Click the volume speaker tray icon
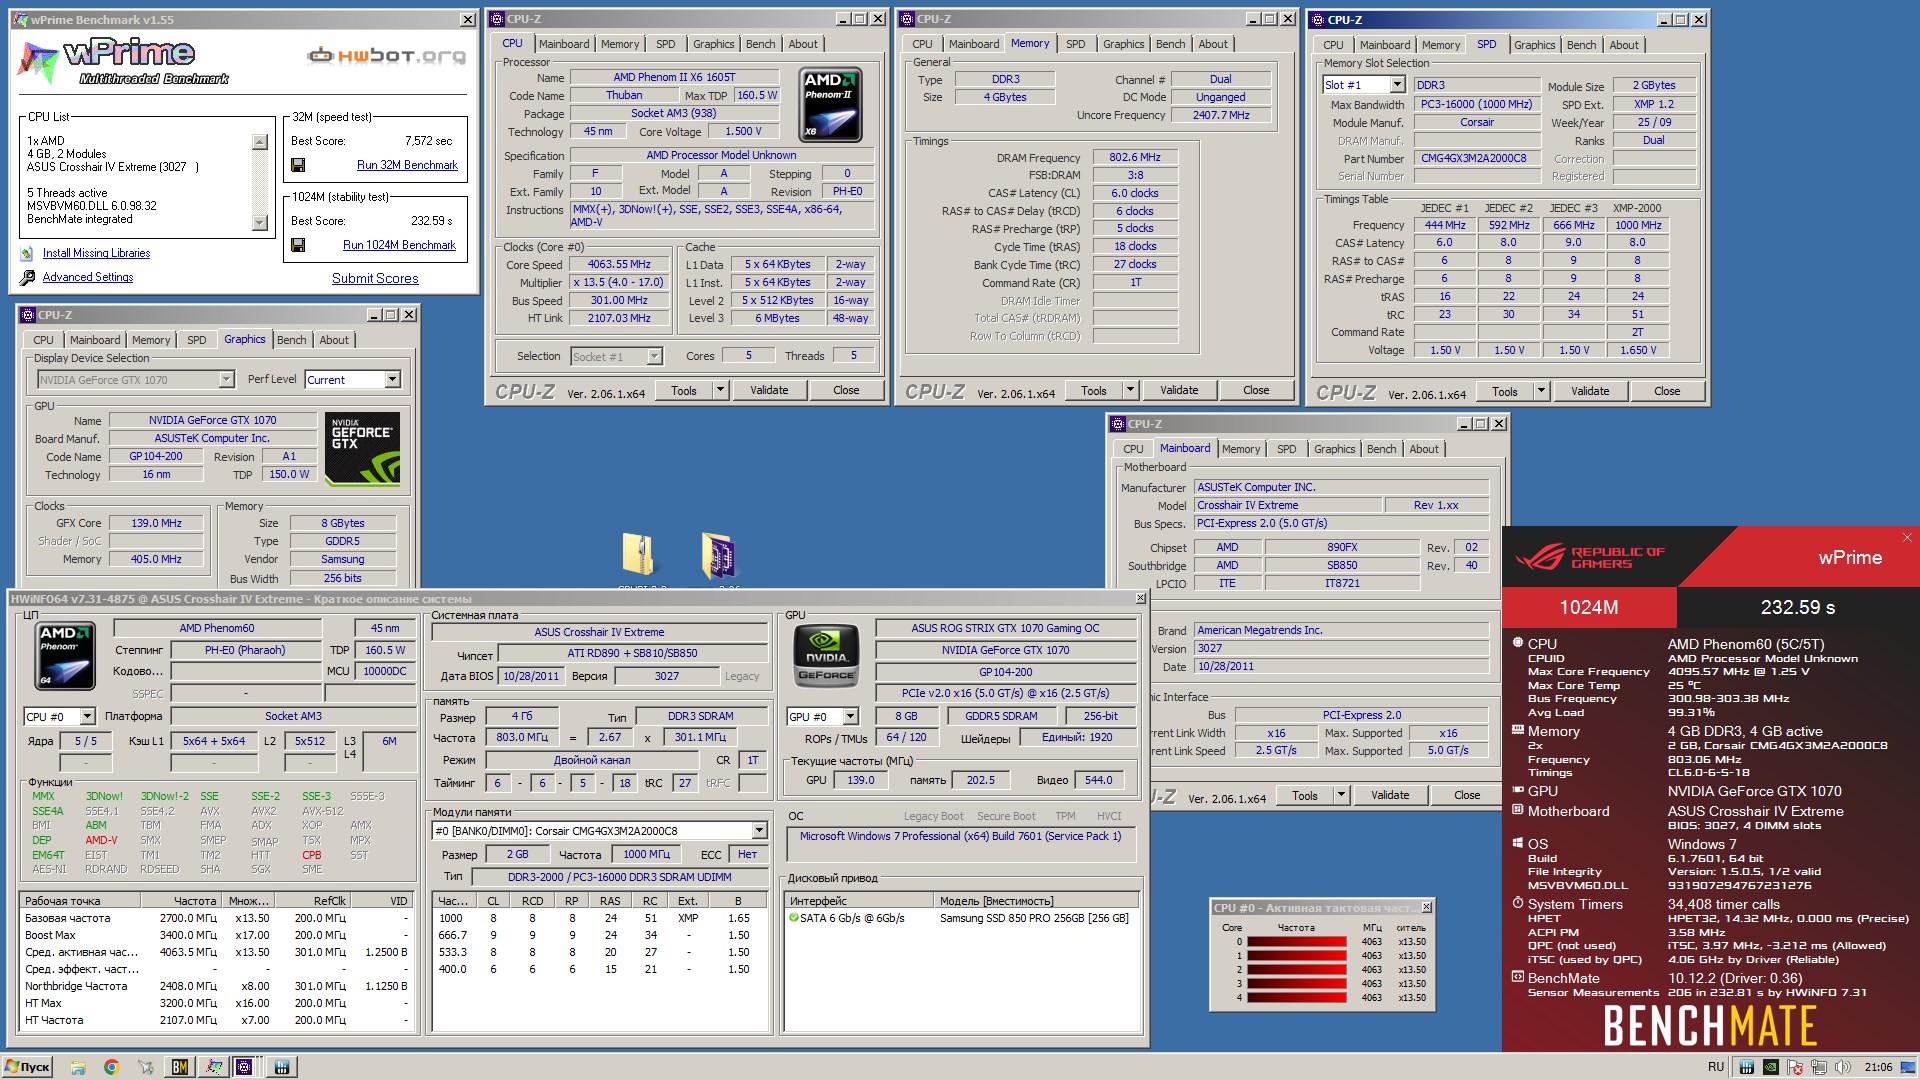1920x1080 pixels. pos(1844,1067)
